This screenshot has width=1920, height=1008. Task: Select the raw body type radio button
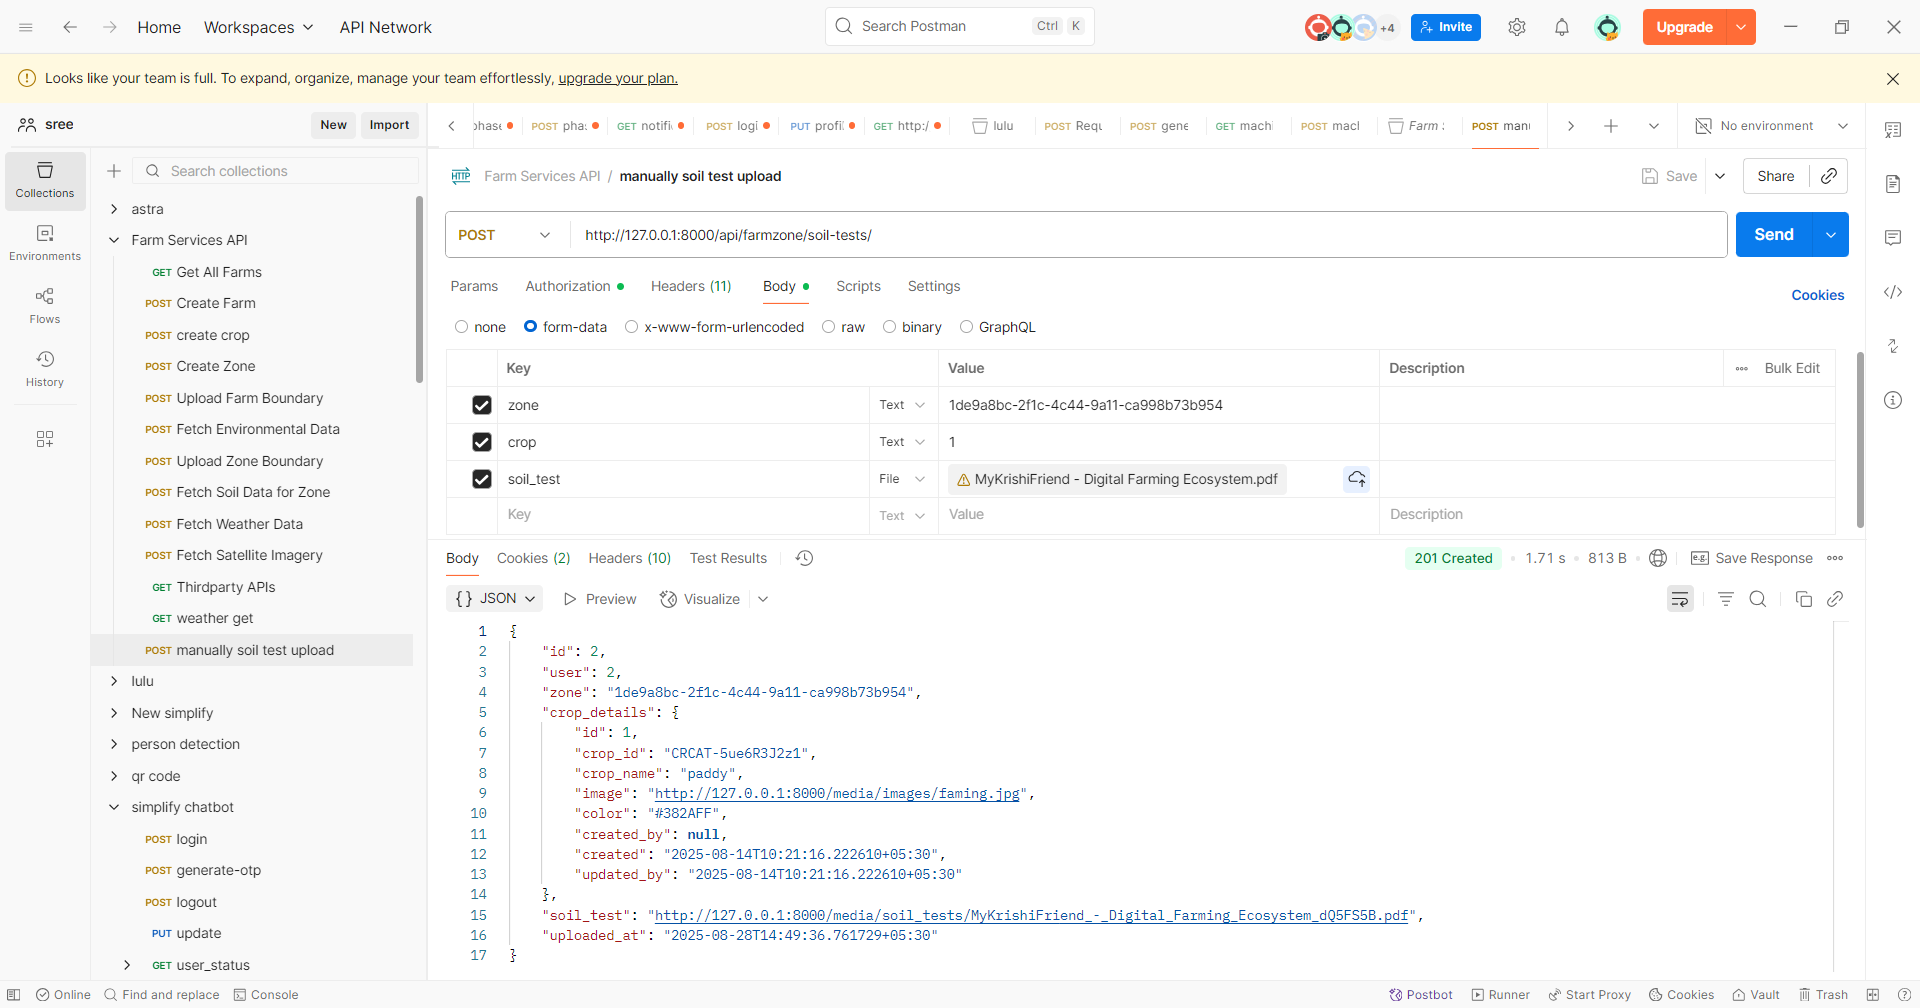pyautogui.click(x=829, y=327)
